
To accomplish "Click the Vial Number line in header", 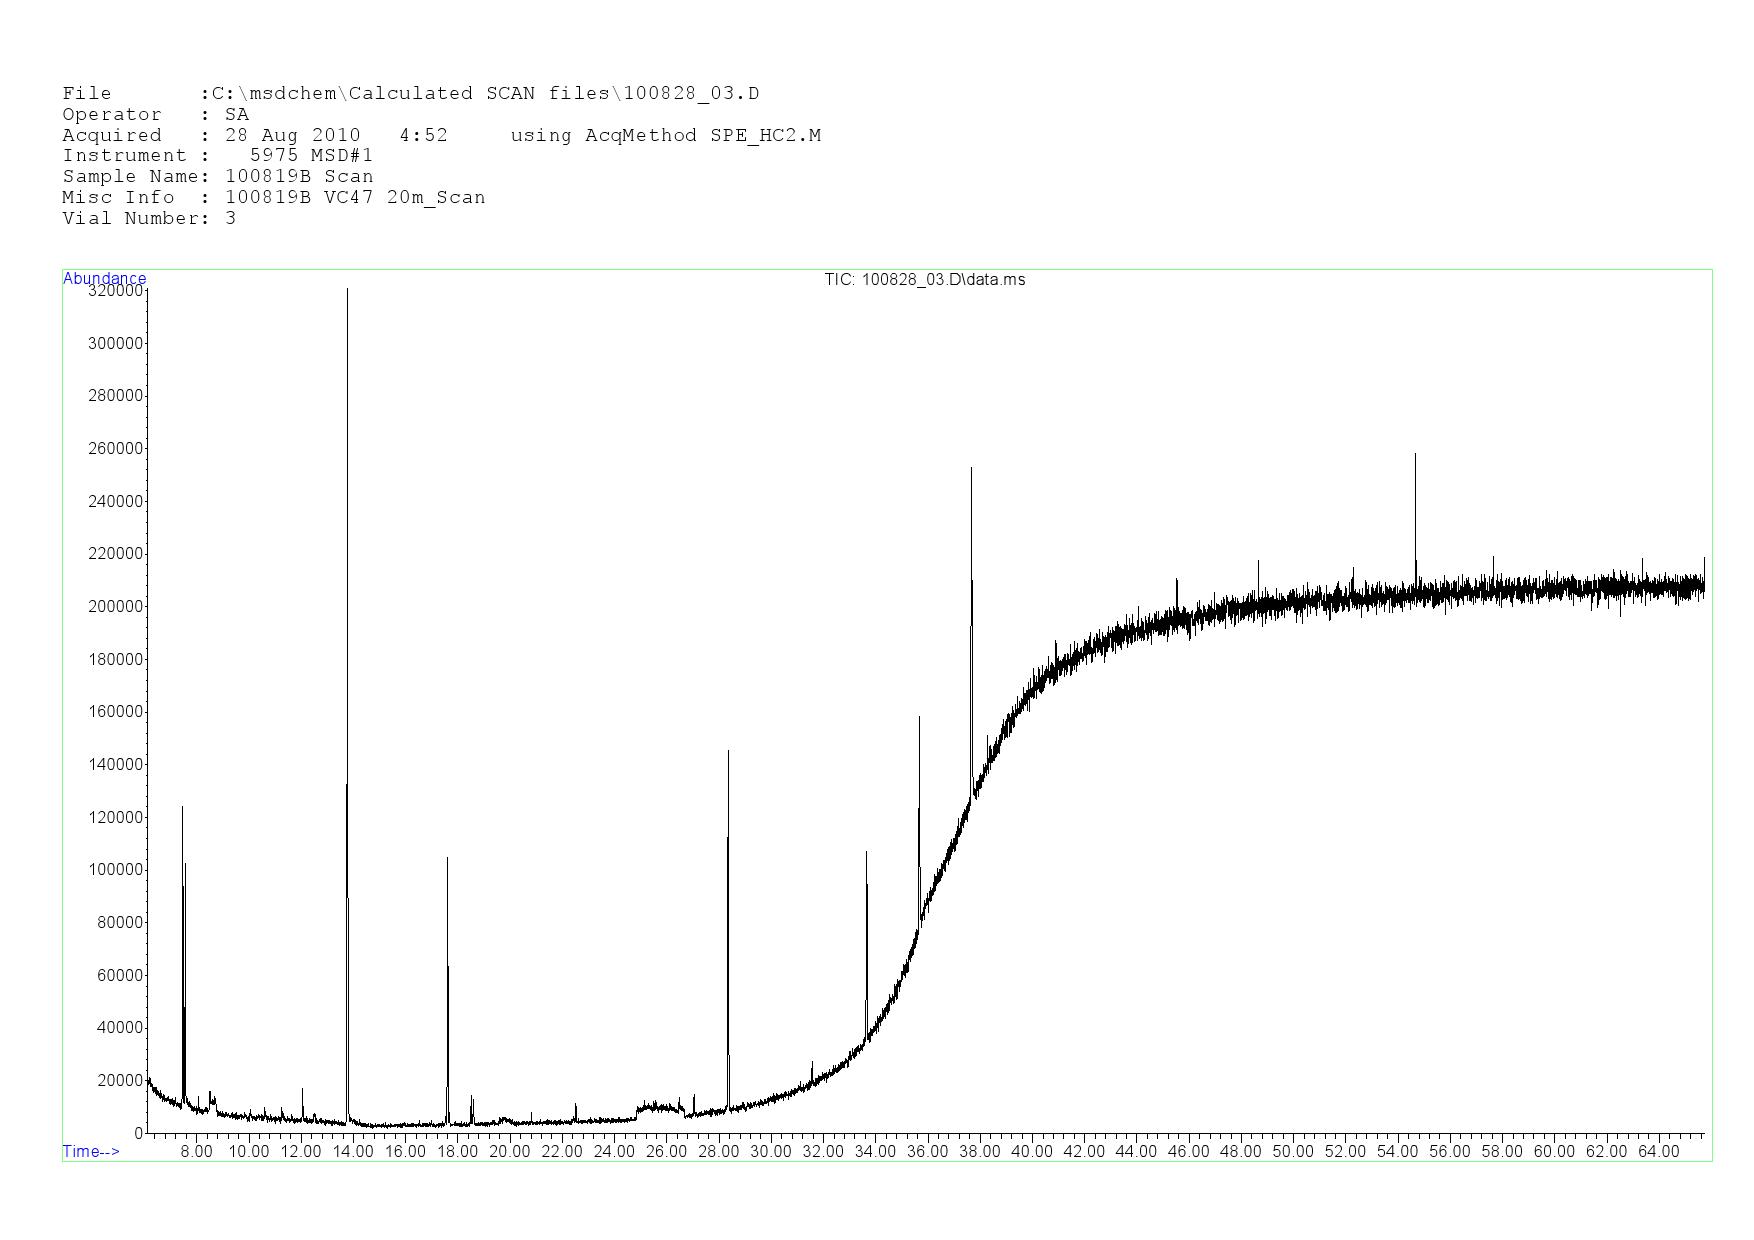I will (149, 218).
